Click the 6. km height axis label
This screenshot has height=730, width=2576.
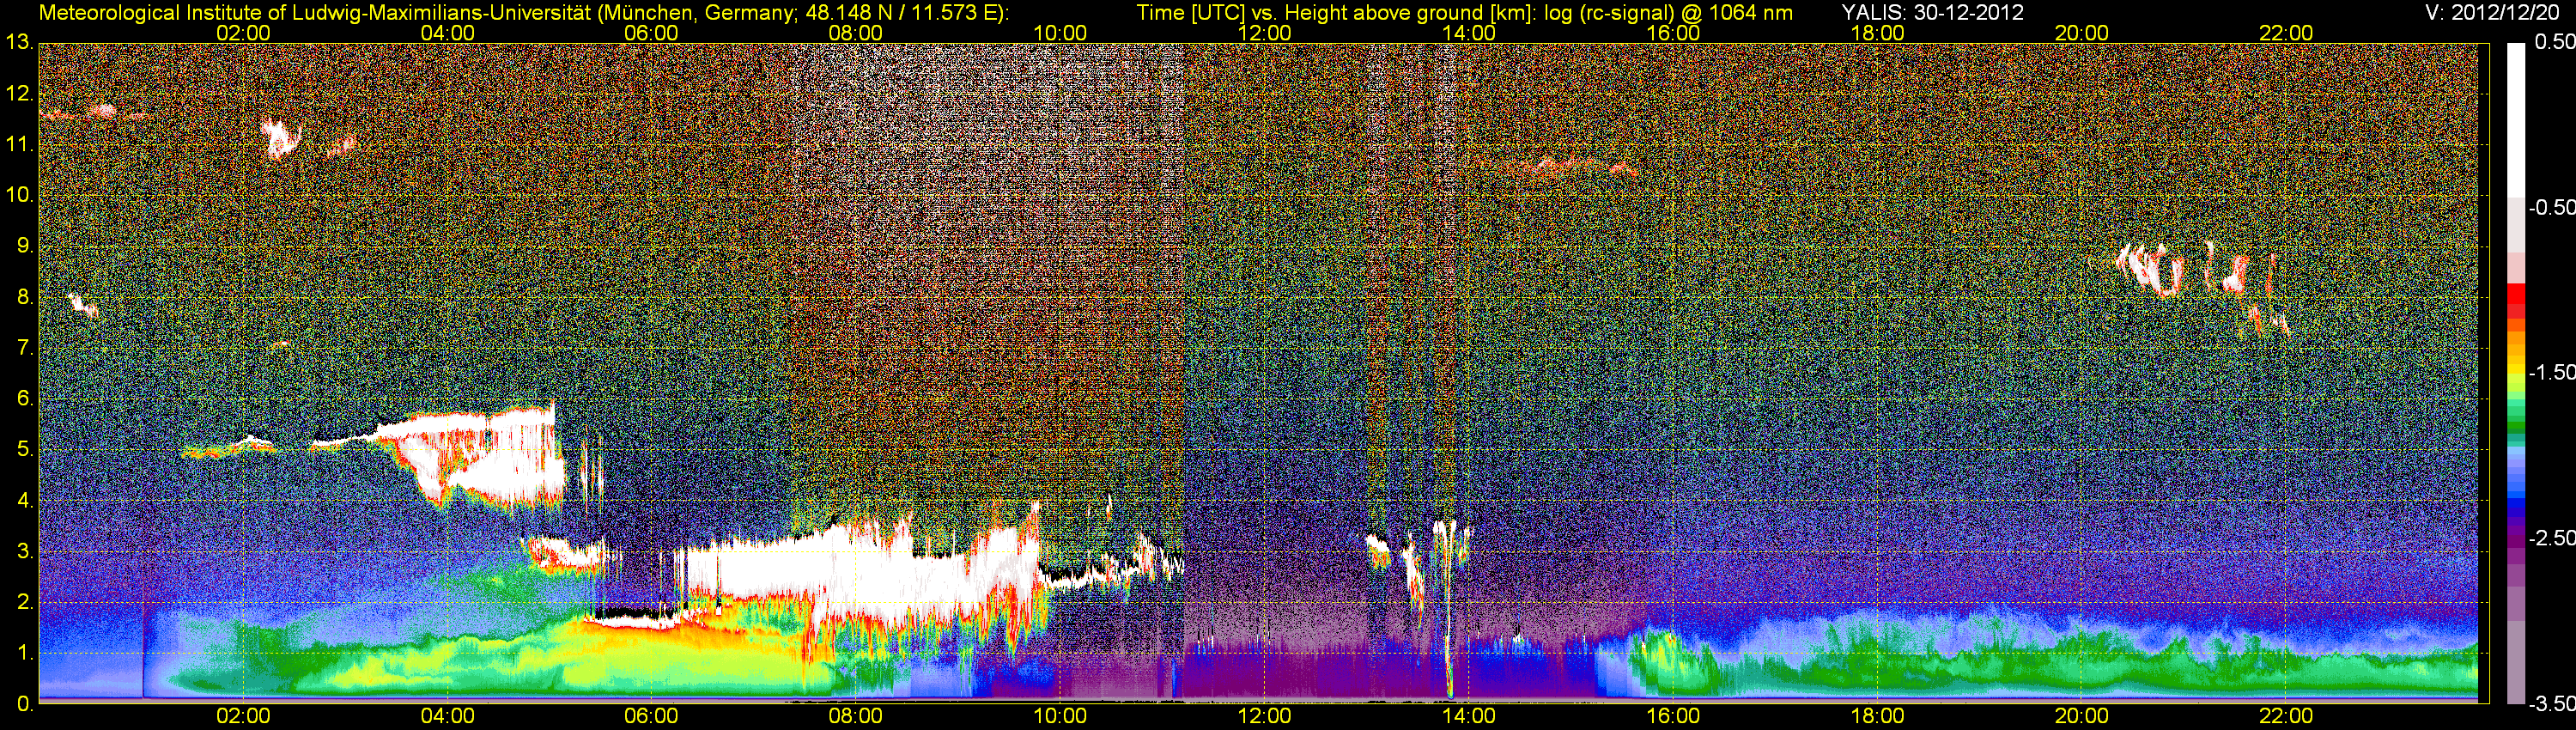25,399
